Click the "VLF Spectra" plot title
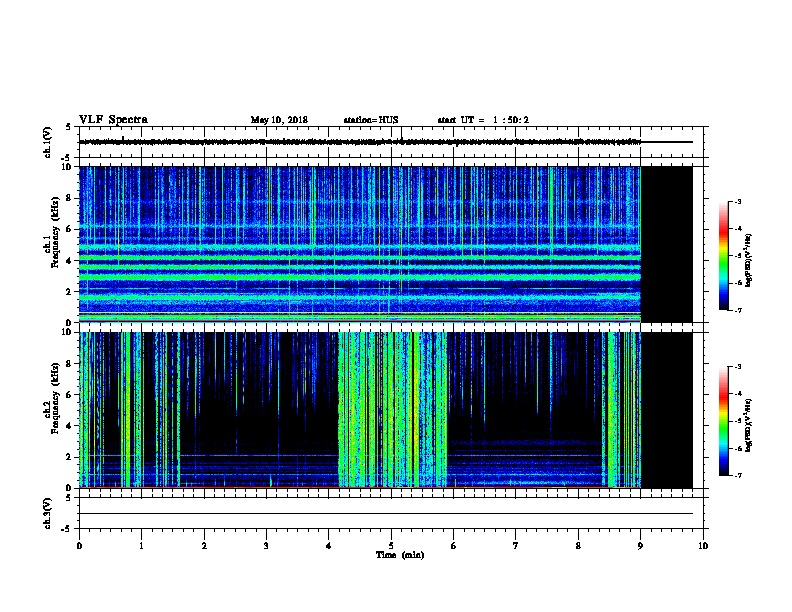The height and width of the screenshot is (612, 792). pos(113,120)
